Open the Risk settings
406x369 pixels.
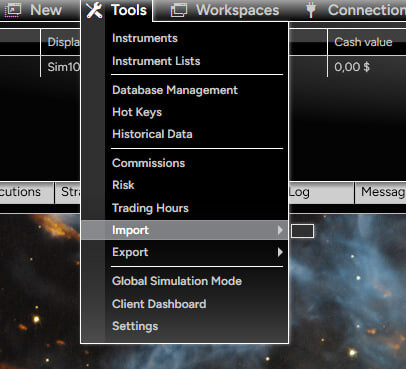123,185
